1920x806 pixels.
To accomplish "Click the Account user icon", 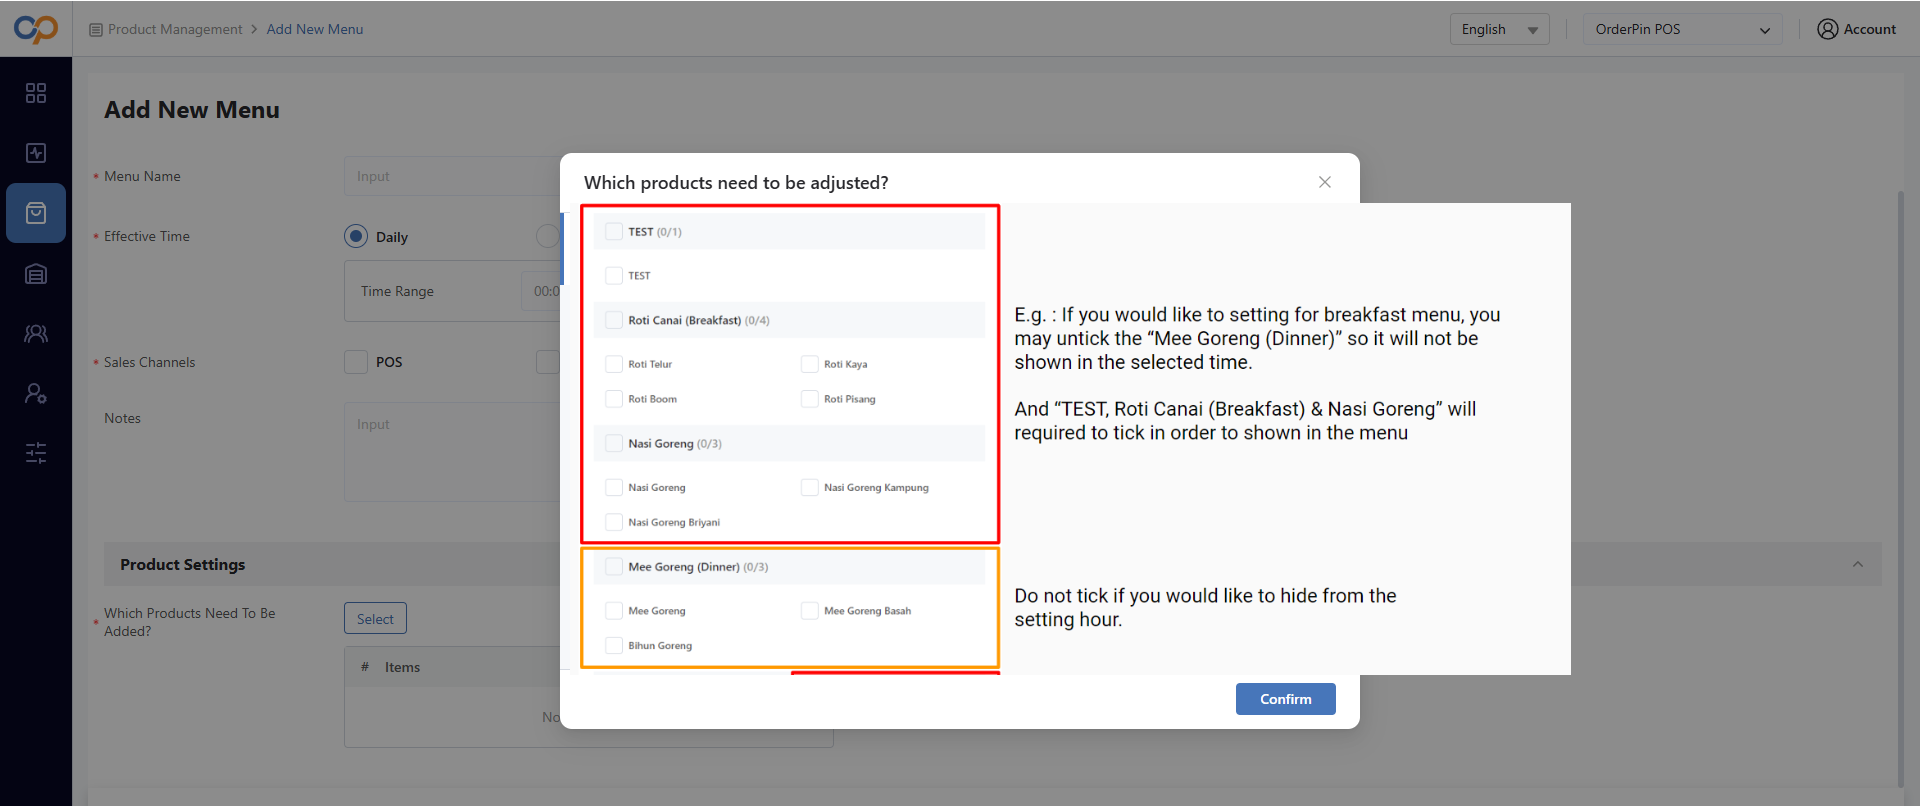I will 1828,29.
